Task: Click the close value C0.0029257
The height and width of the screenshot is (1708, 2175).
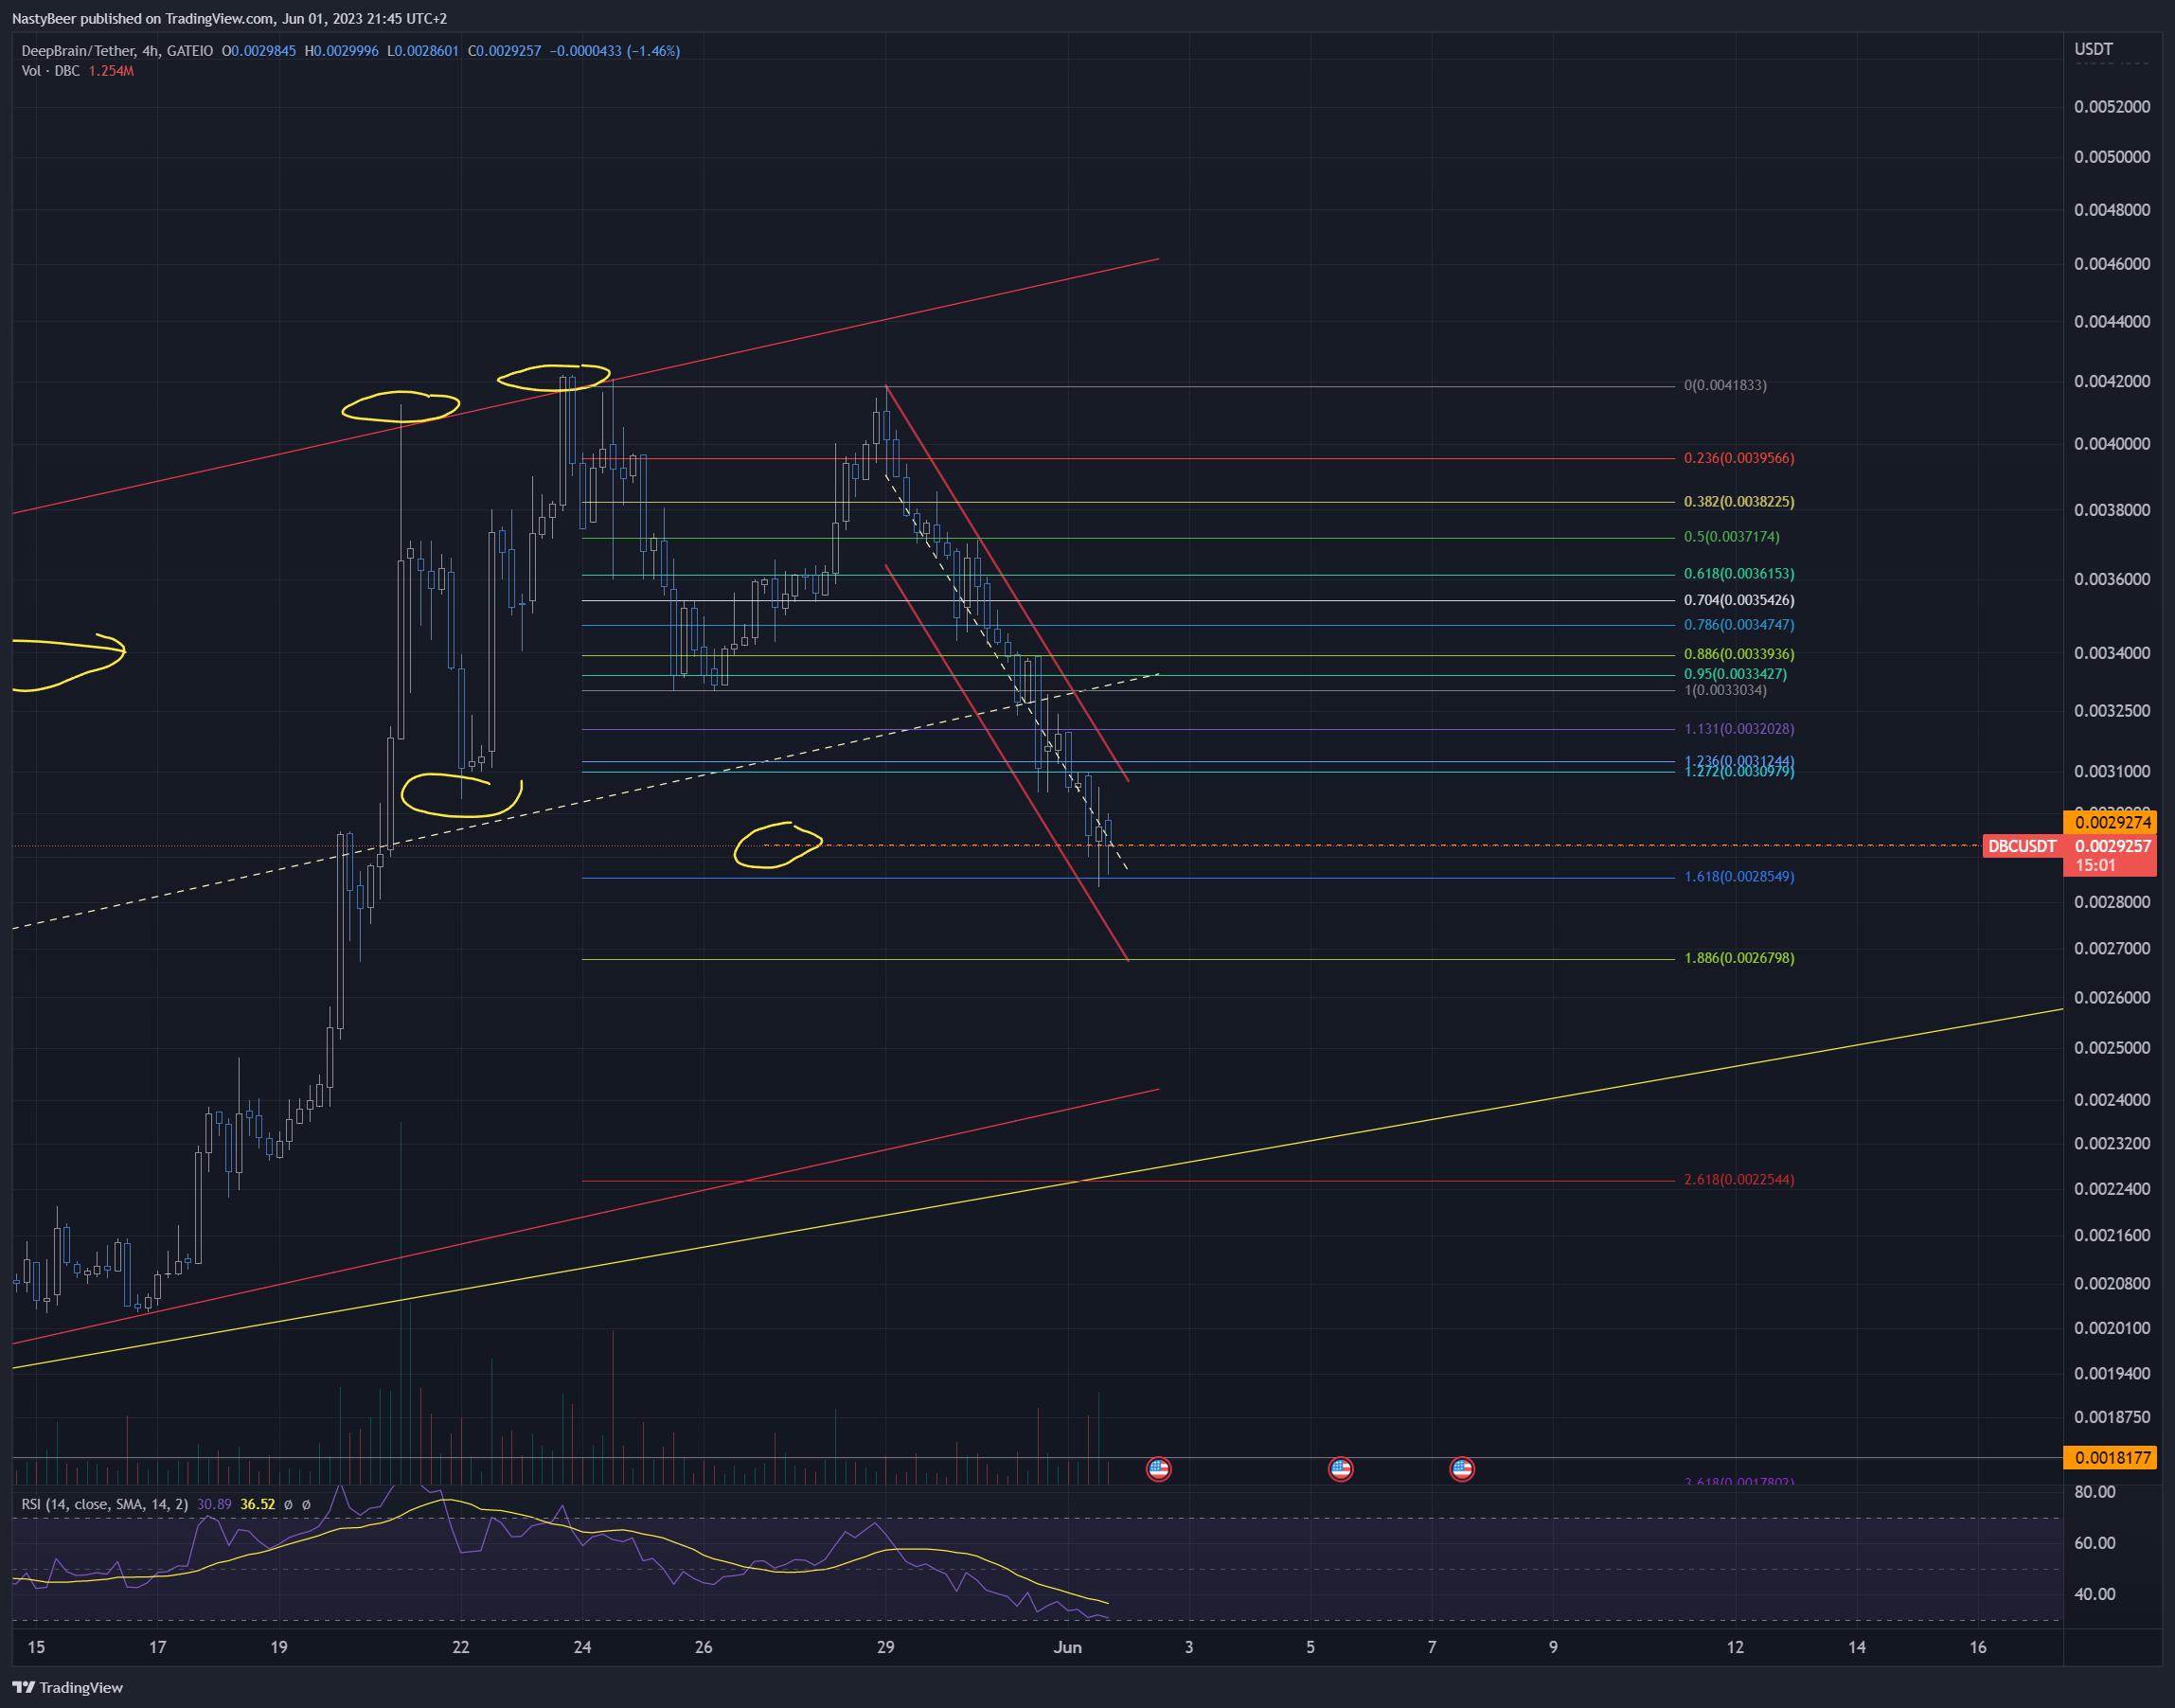Action: 505,51
